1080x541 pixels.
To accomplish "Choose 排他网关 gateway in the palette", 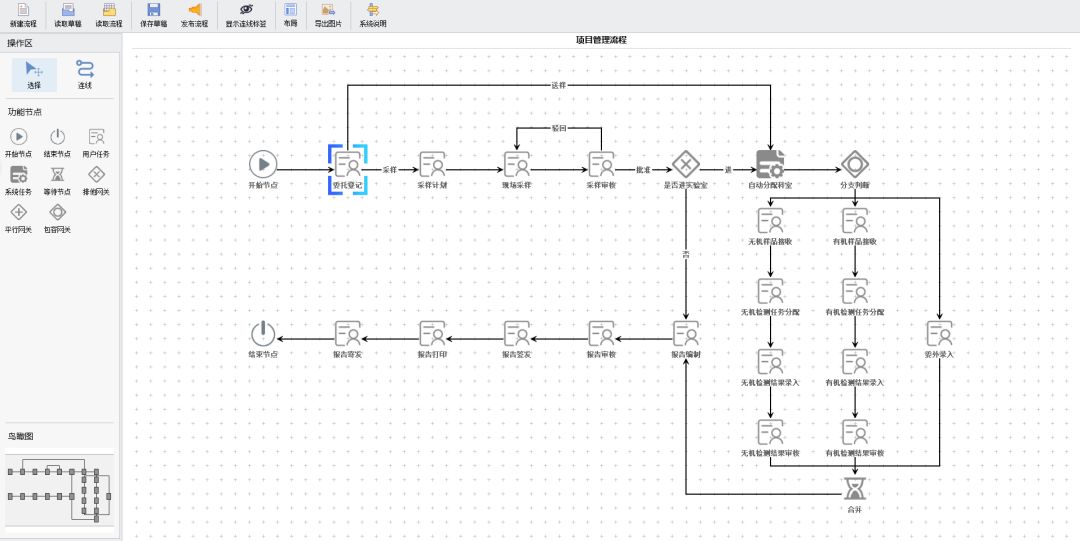I will [96, 179].
